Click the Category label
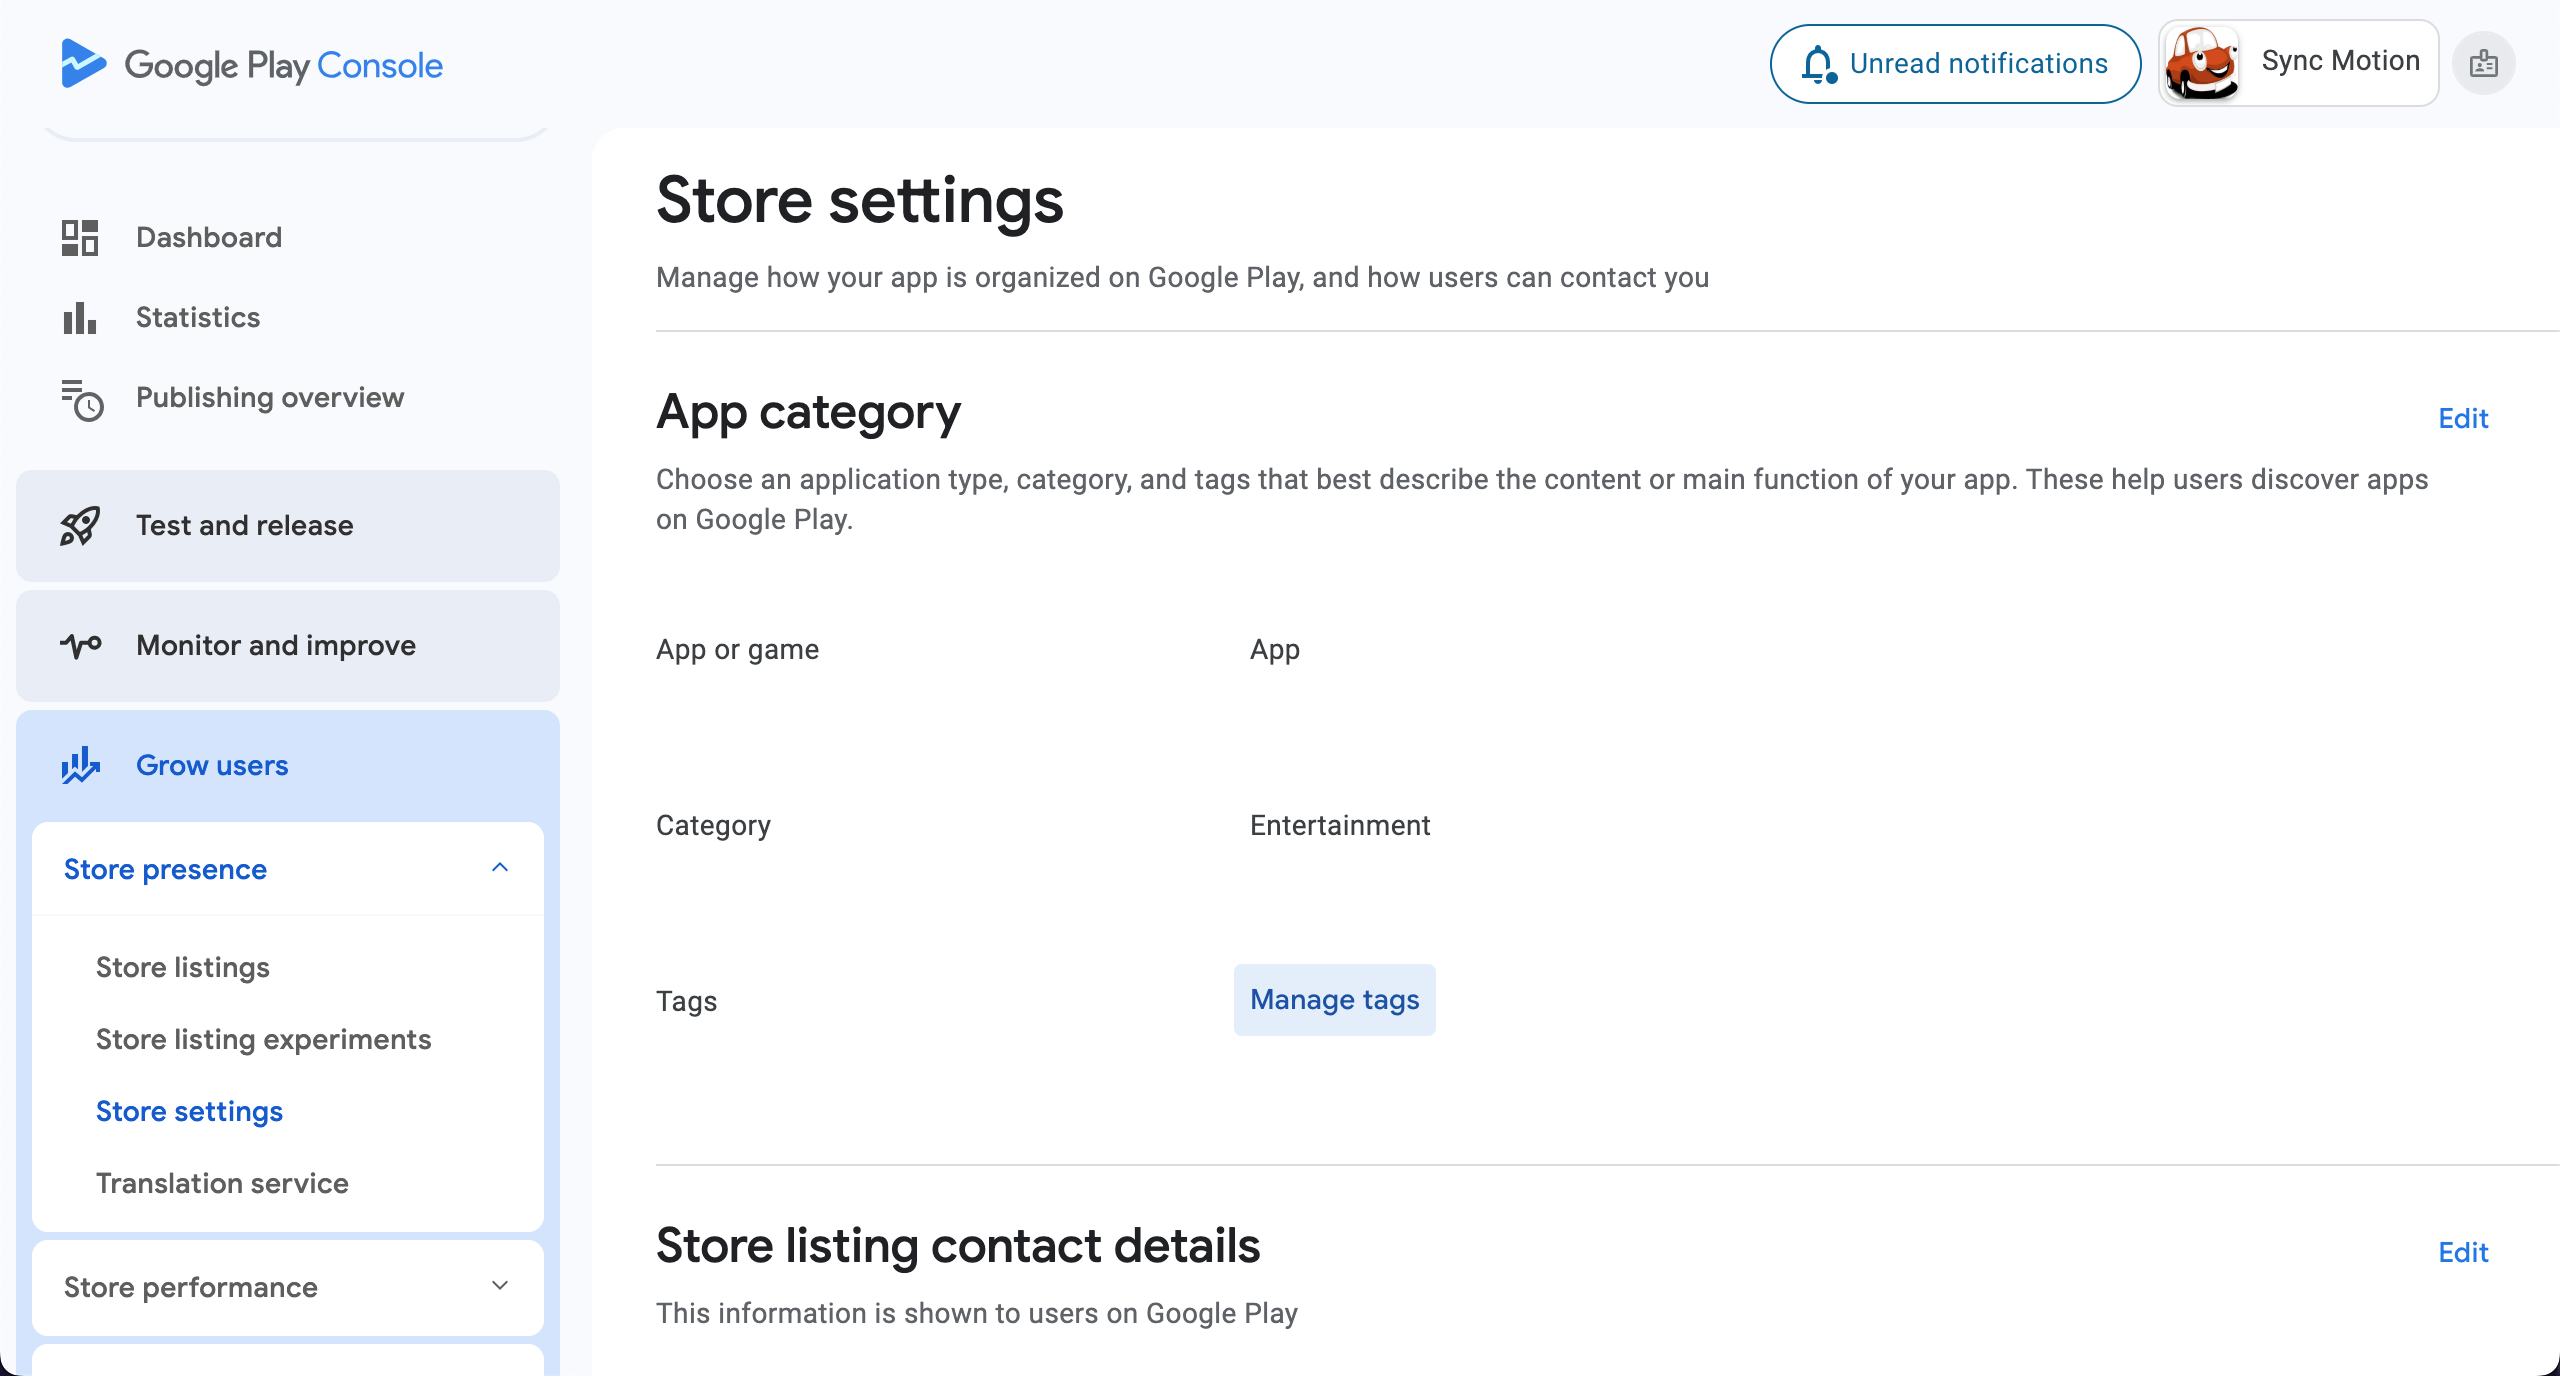The height and width of the screenshot is (1376, 2560). pos(713,826)
